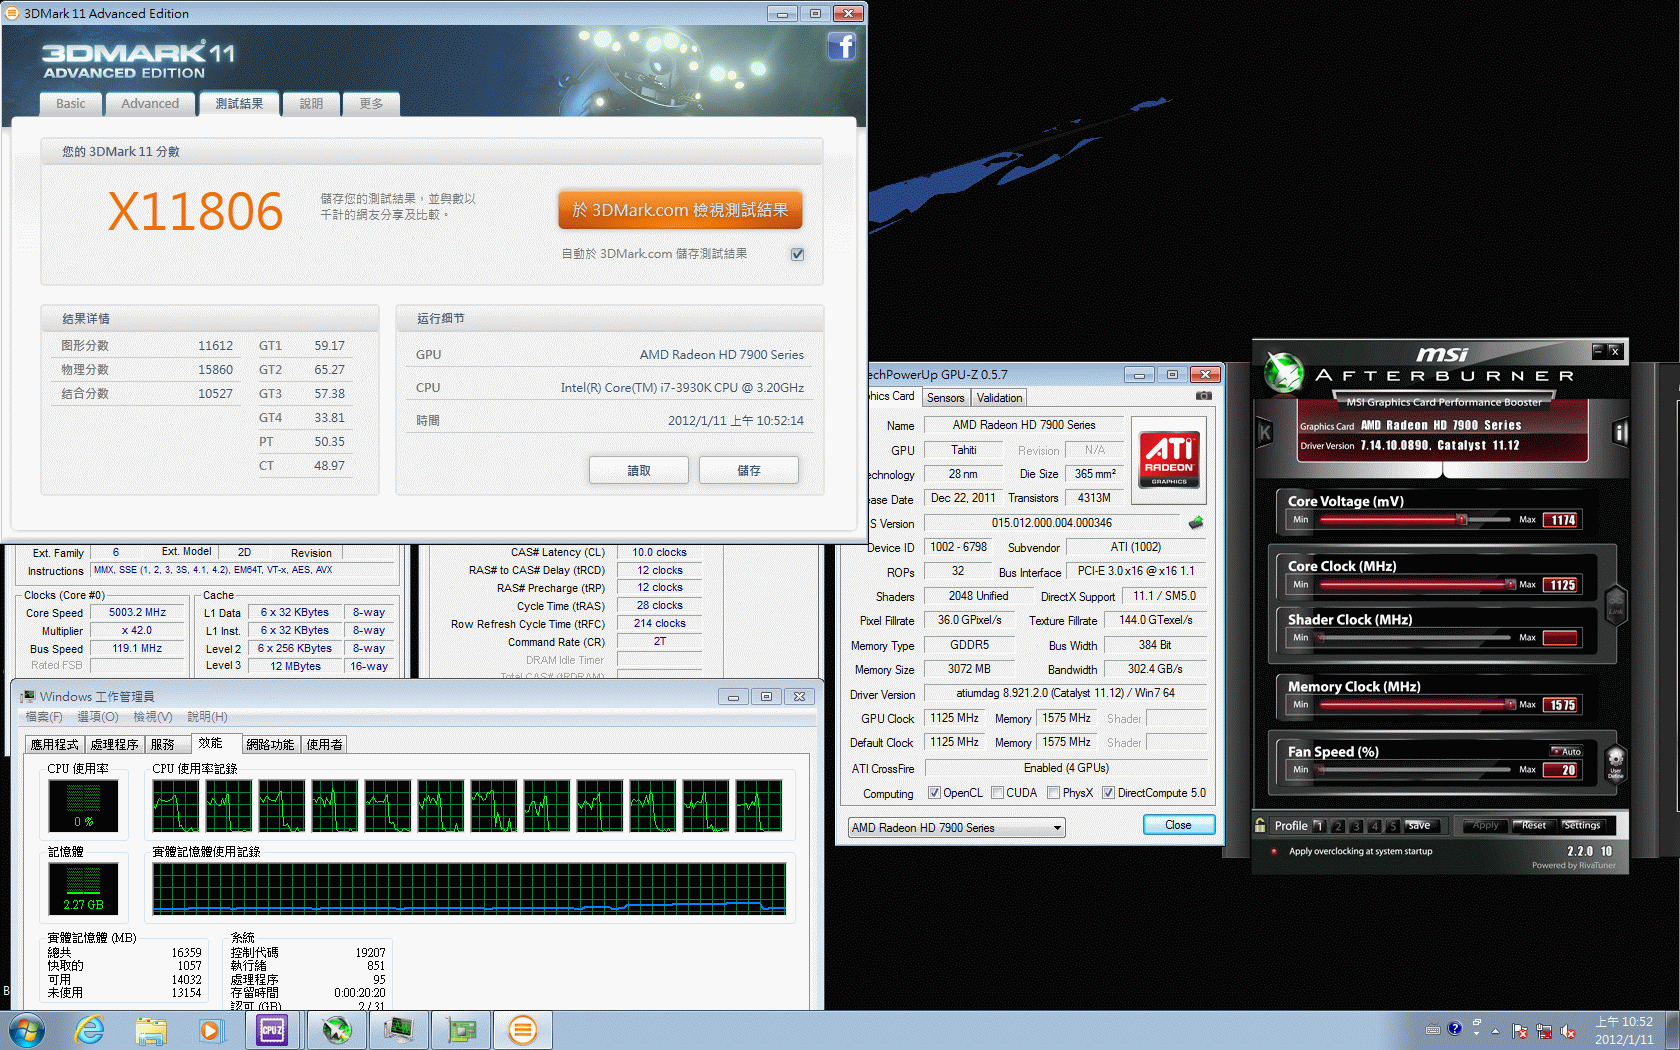Click Afterburner profile save button

click(1420, 825)
